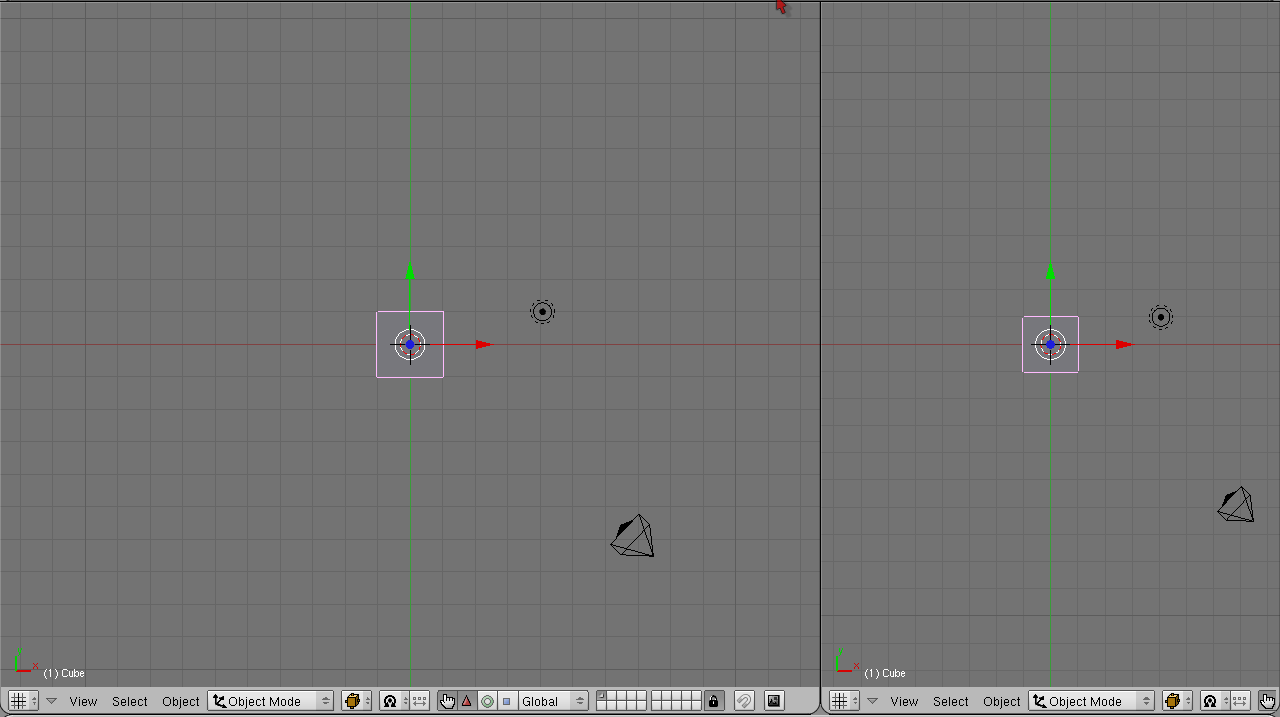Open draw type selector in left viewport
This screenshot has width=1280, height=717.
coord(356,701)
